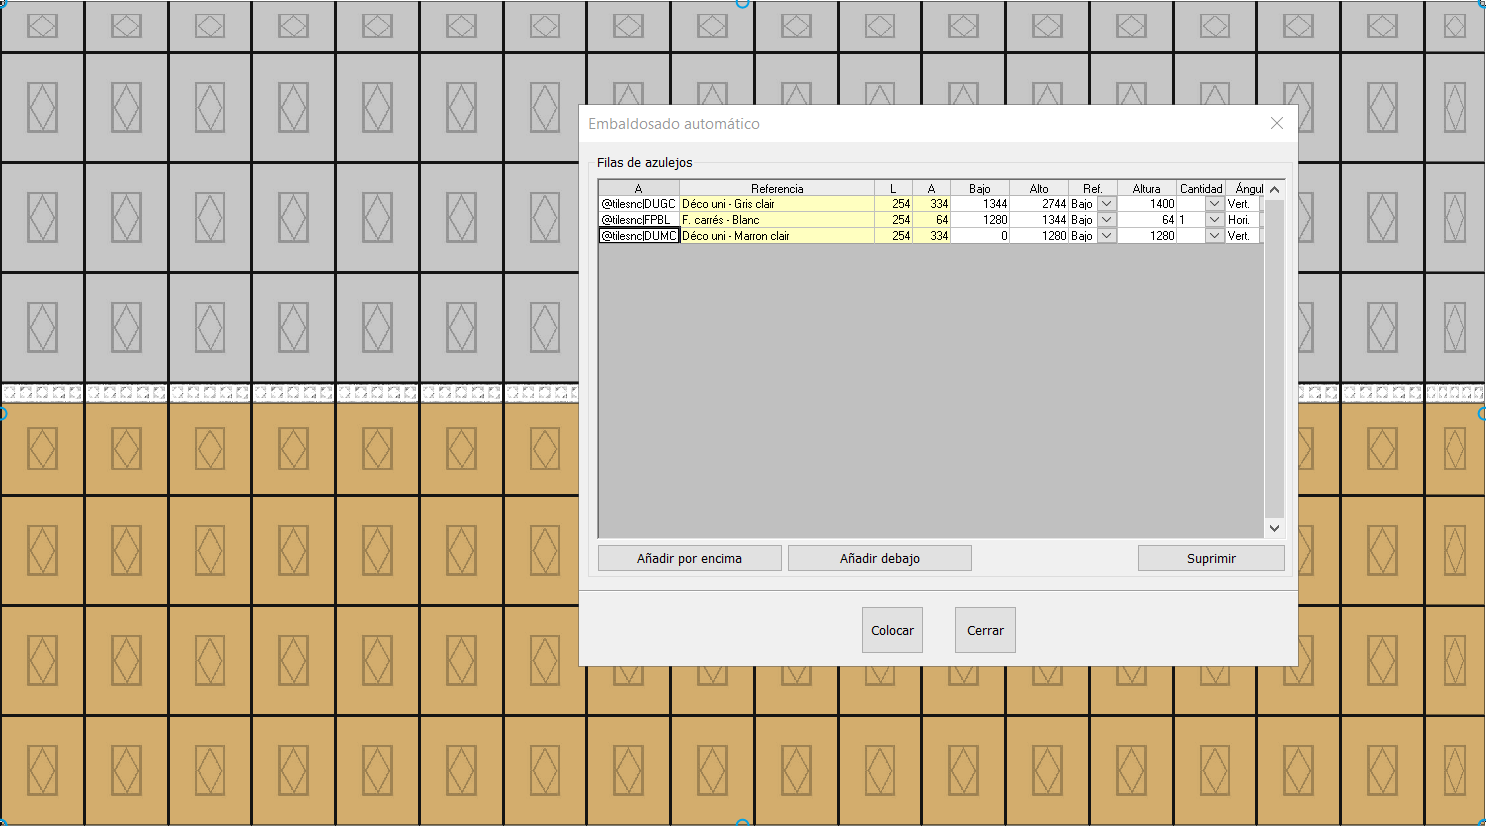Open Ref. dropdown for Marron clair row
This screenshot has width=1486, height=826.
tap(1106, 236)
